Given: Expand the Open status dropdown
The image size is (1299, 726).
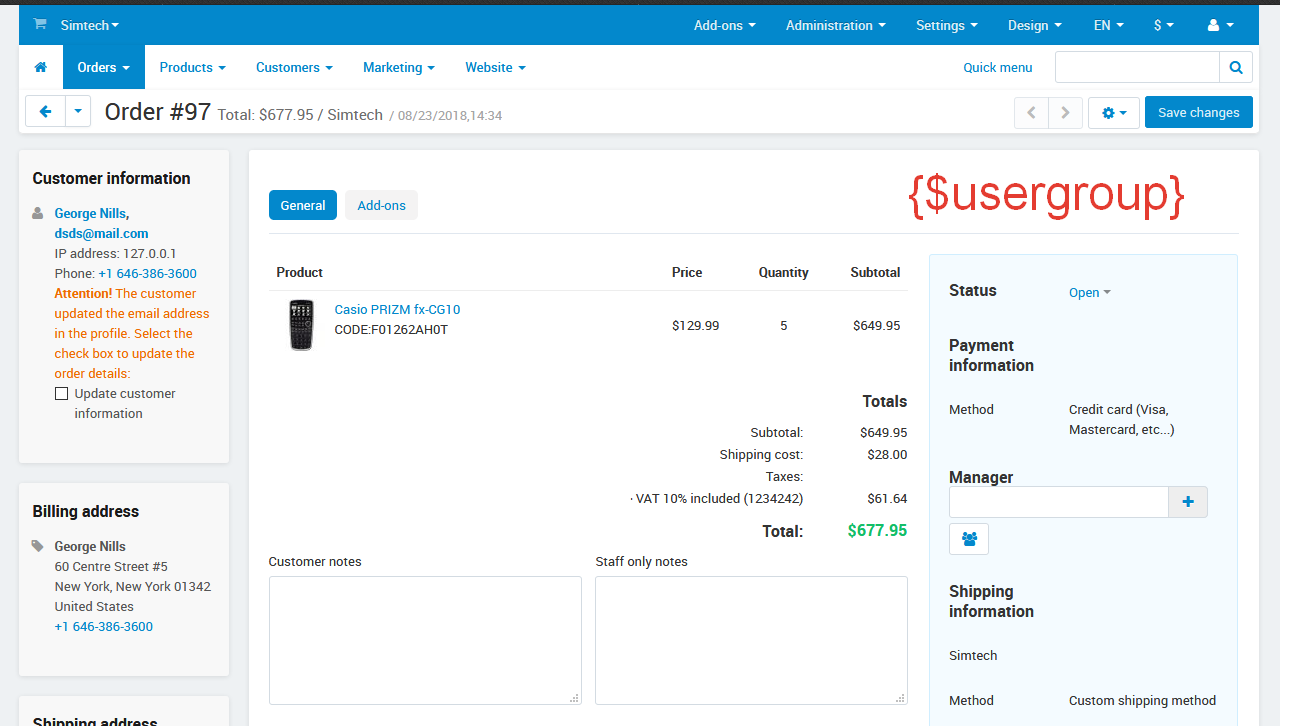Looking at the screenshot, I should tap(1089, 293).
